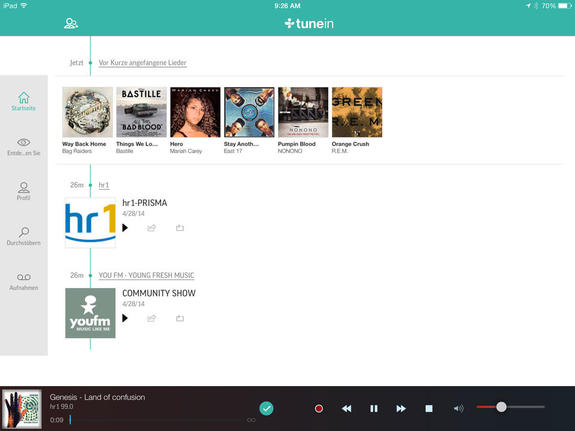Open the Vor Kurze angefangene Lieder link
The width and height of the screenshot is (575, 431).
[143, 63]
